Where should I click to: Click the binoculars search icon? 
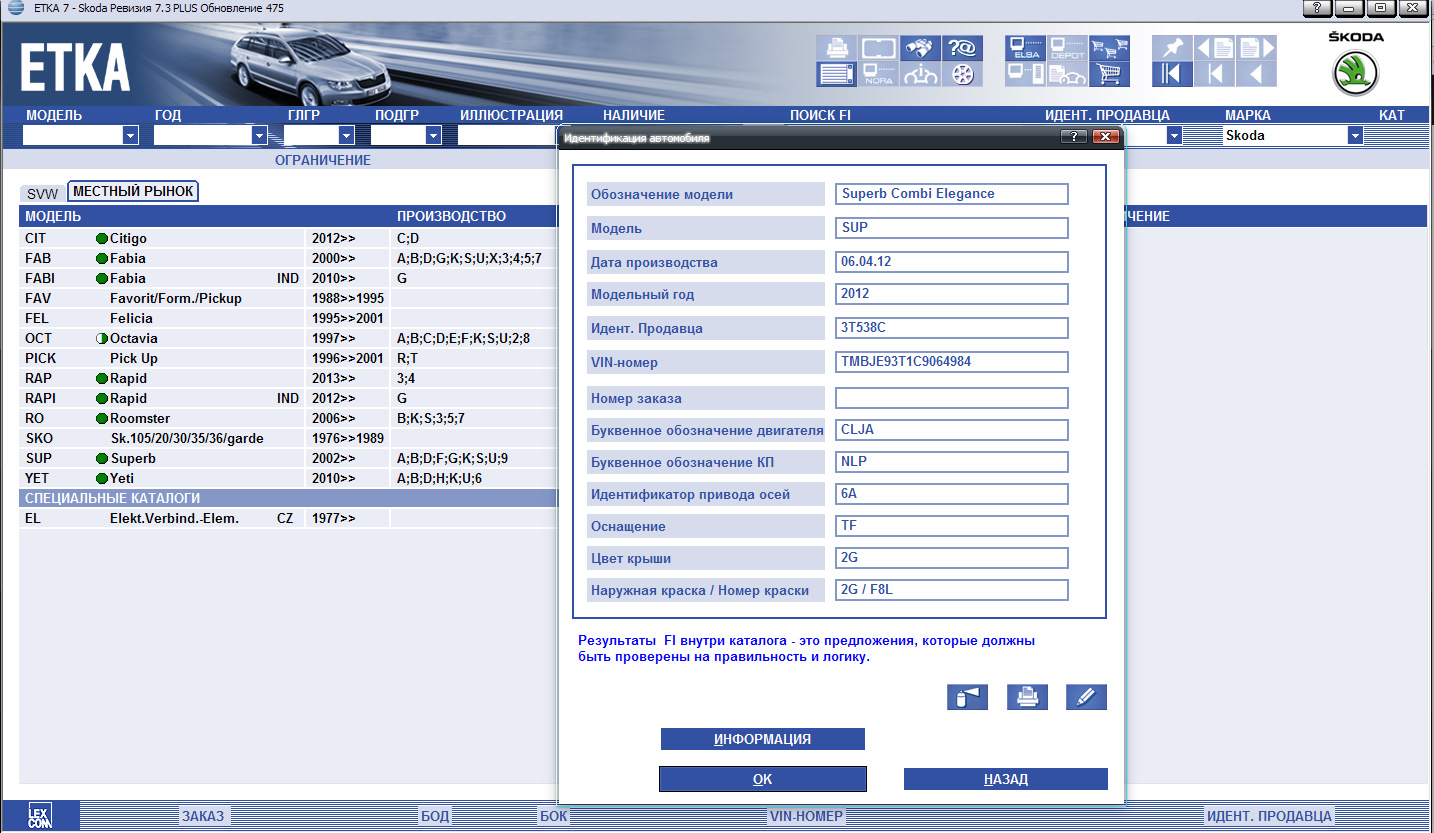click(921, 48)
